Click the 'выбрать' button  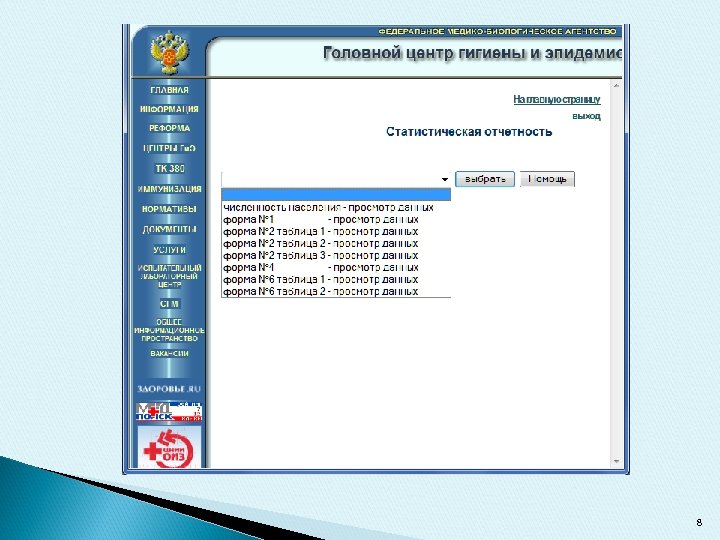coord(485,179)
